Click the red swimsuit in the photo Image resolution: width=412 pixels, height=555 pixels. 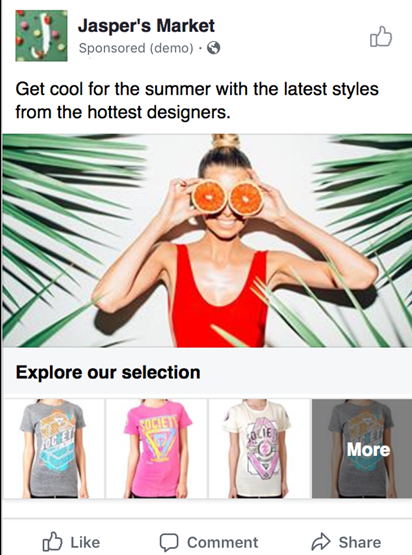[221, 297]
